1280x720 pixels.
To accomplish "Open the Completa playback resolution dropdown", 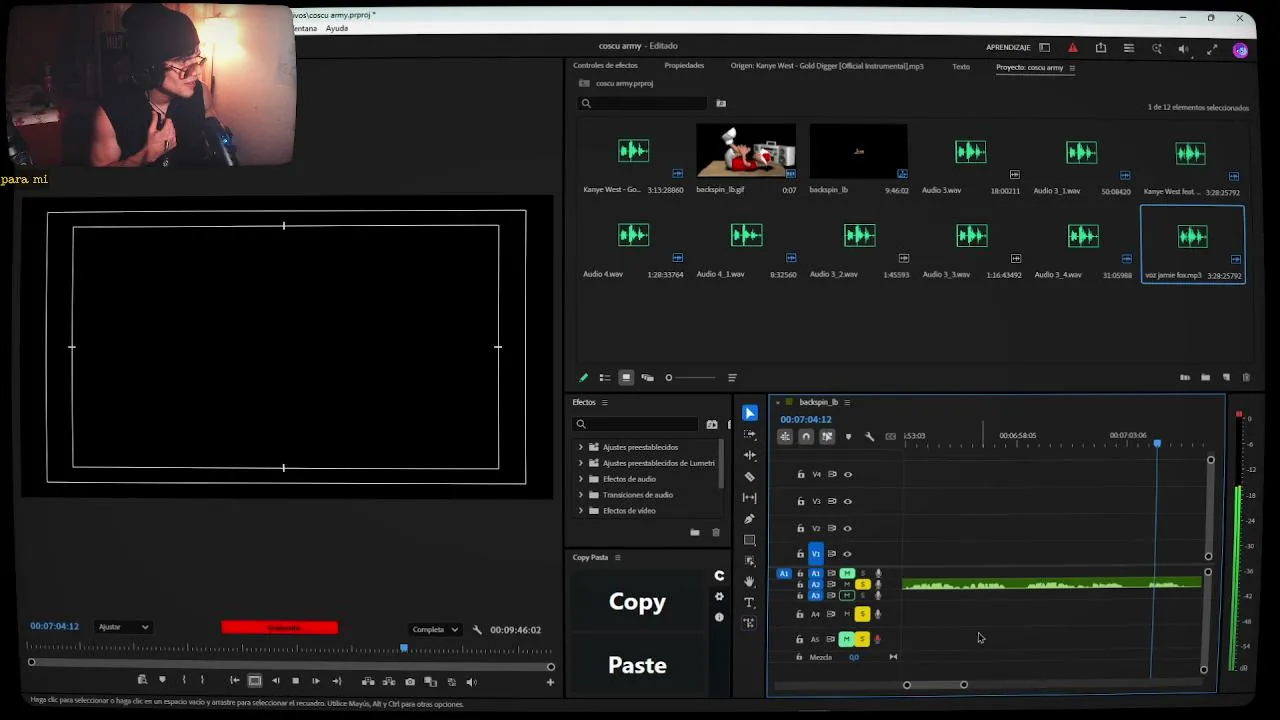I will (x=435, y=630).
